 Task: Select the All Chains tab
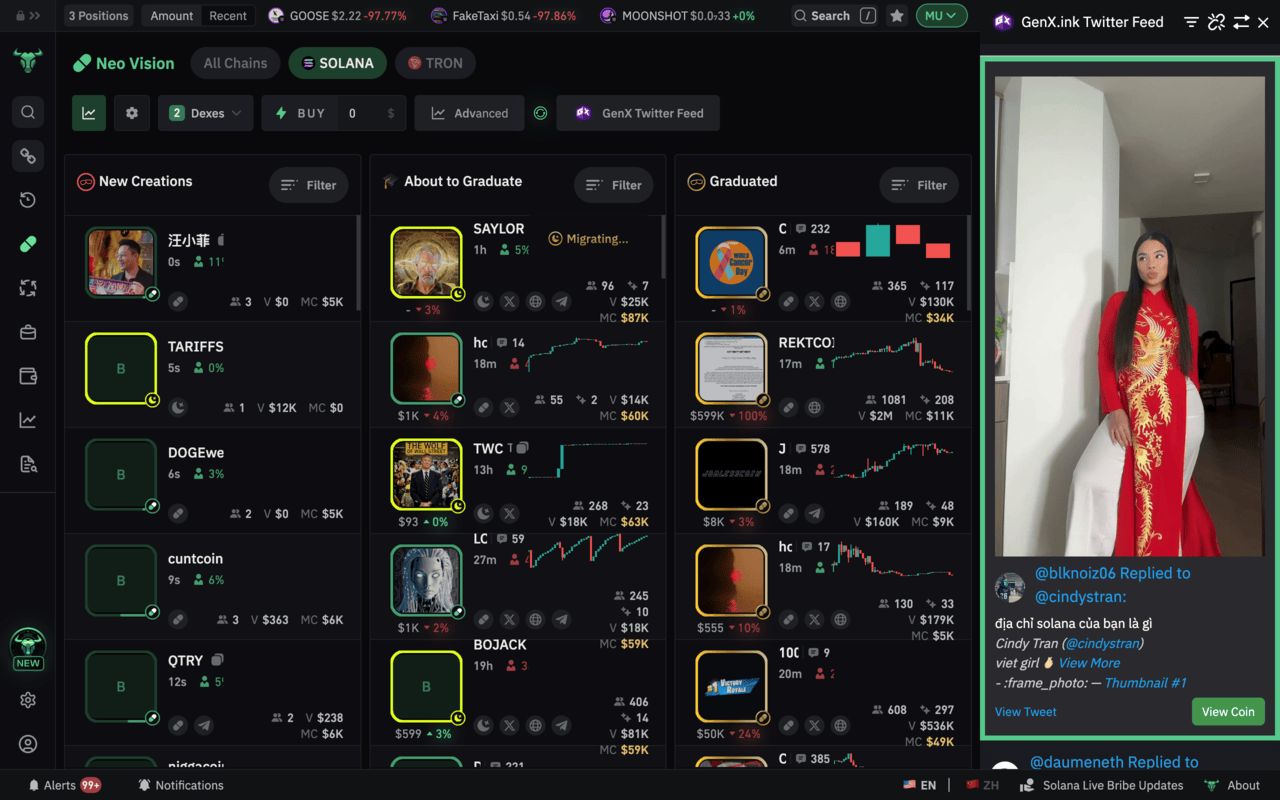pyautogui.click(x=235, y=63)
